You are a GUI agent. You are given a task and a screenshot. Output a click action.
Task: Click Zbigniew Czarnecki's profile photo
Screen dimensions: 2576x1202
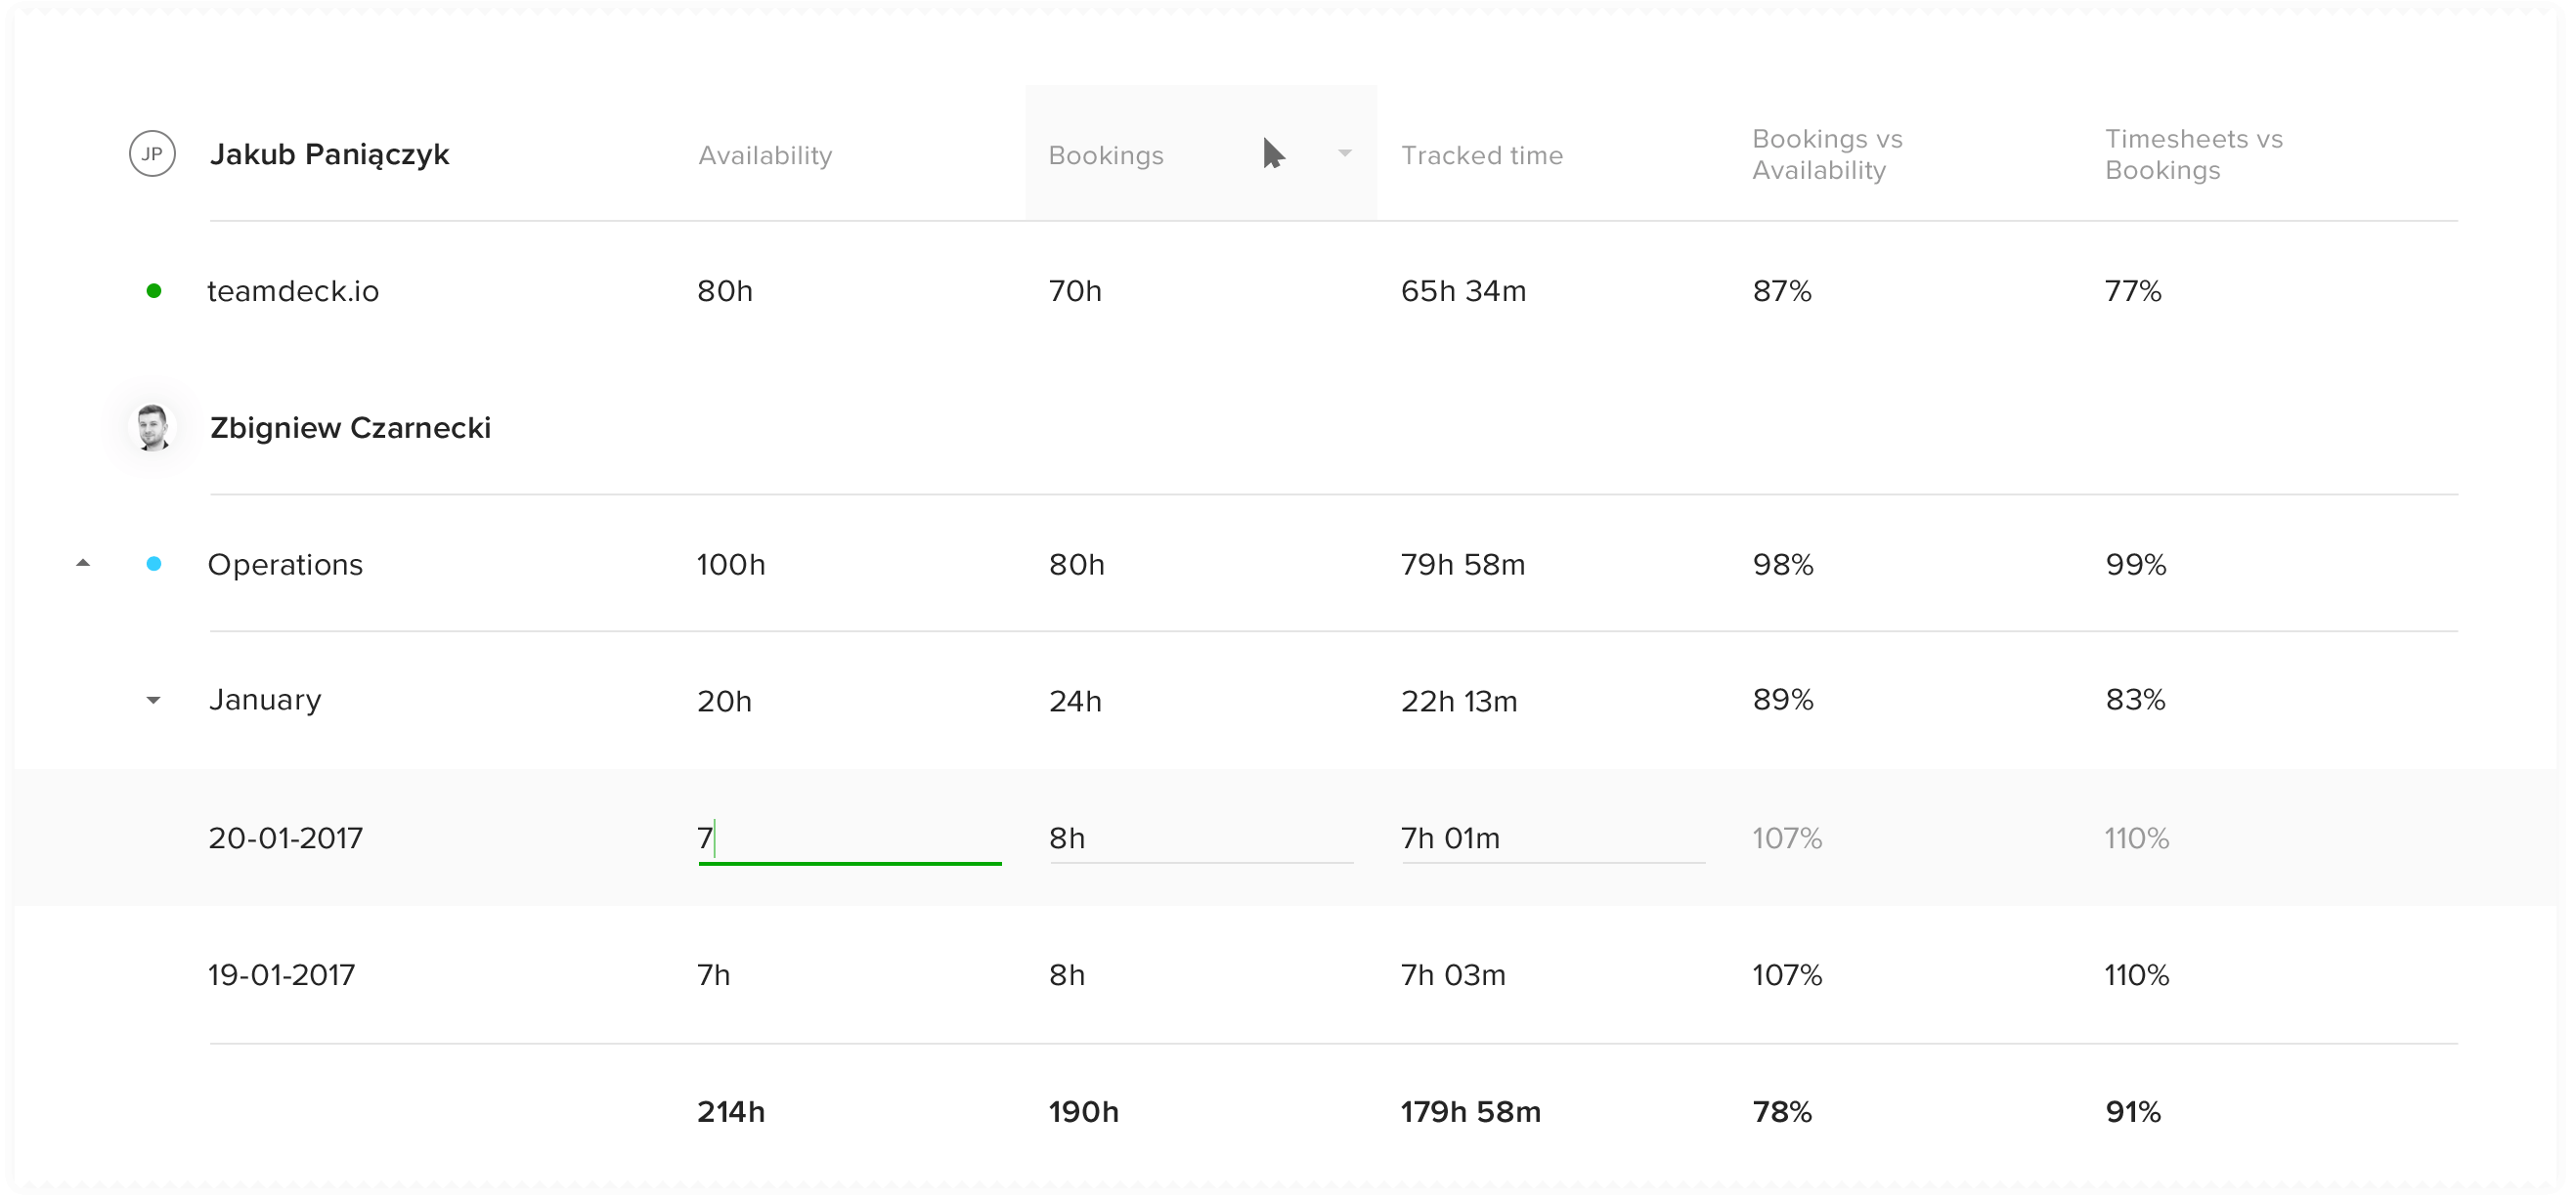point(152,428)
